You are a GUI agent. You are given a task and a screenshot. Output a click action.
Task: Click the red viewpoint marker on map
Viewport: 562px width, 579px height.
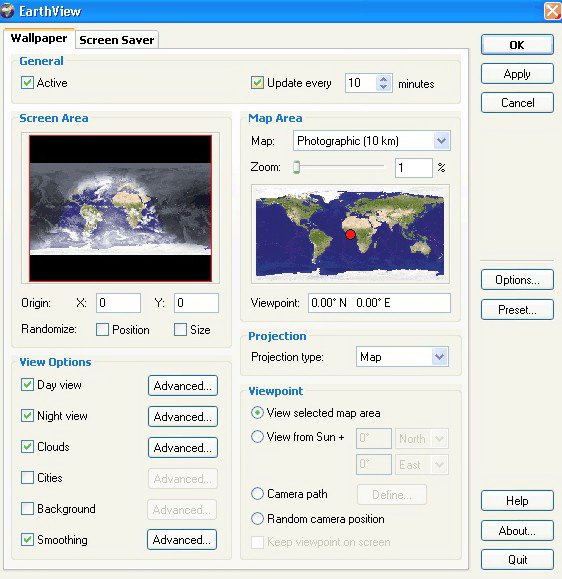point(350,234)
